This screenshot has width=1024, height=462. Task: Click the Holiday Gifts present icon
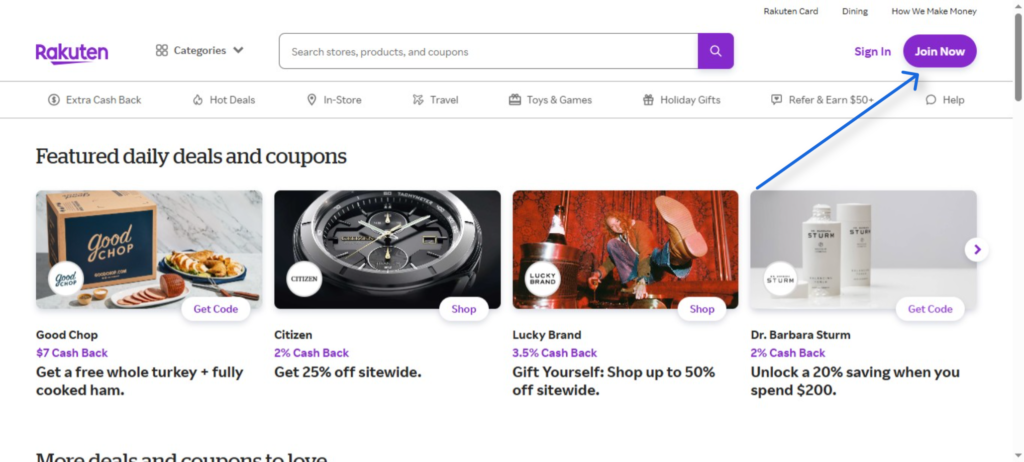click(648, 100)
